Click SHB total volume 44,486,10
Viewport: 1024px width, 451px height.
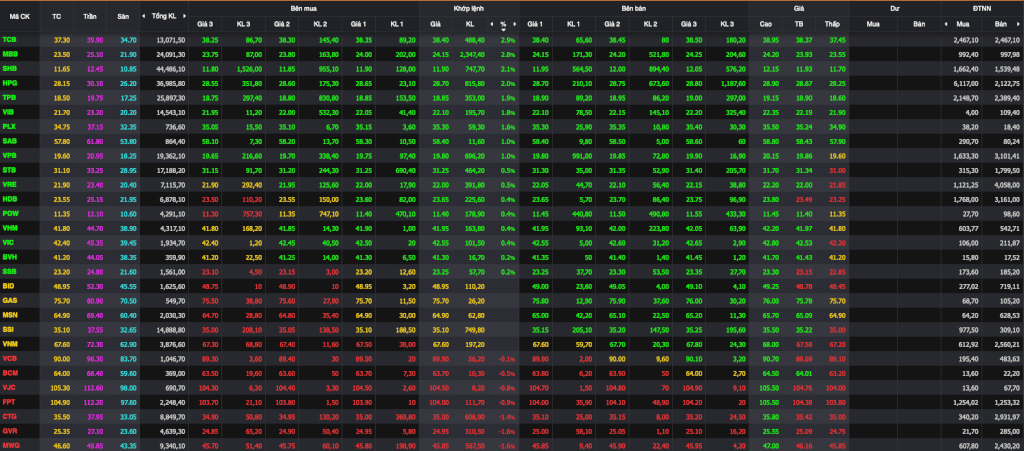pyautogui.click(x=171, y=69)
